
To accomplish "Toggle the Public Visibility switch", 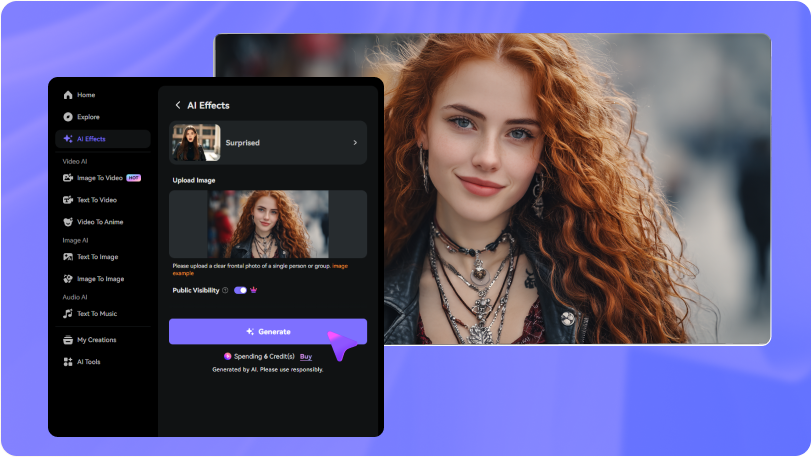I will [240, 290].
